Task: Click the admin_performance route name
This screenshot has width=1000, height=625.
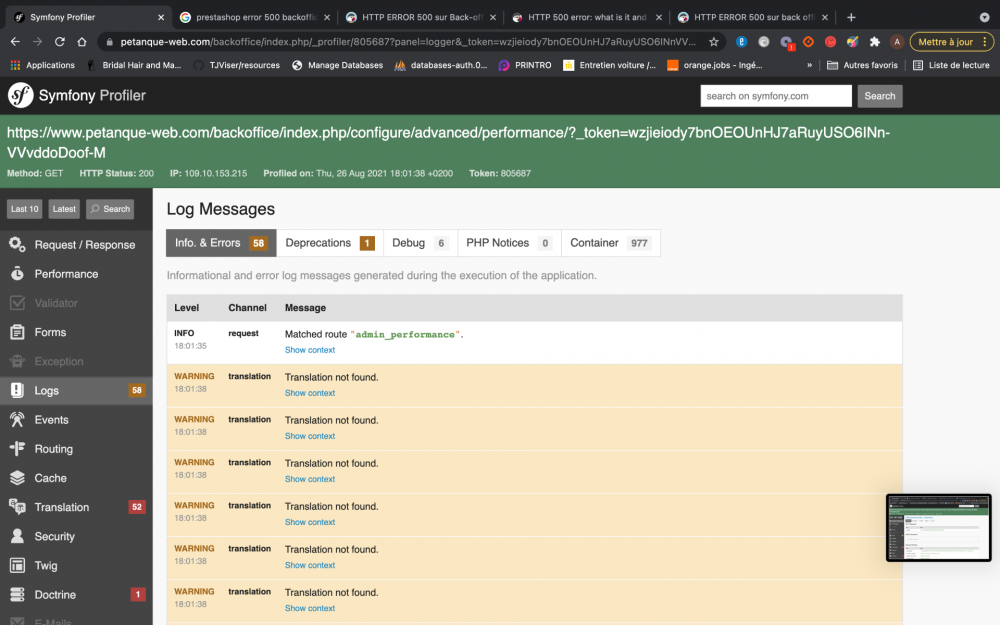Action: click(405, 334)
